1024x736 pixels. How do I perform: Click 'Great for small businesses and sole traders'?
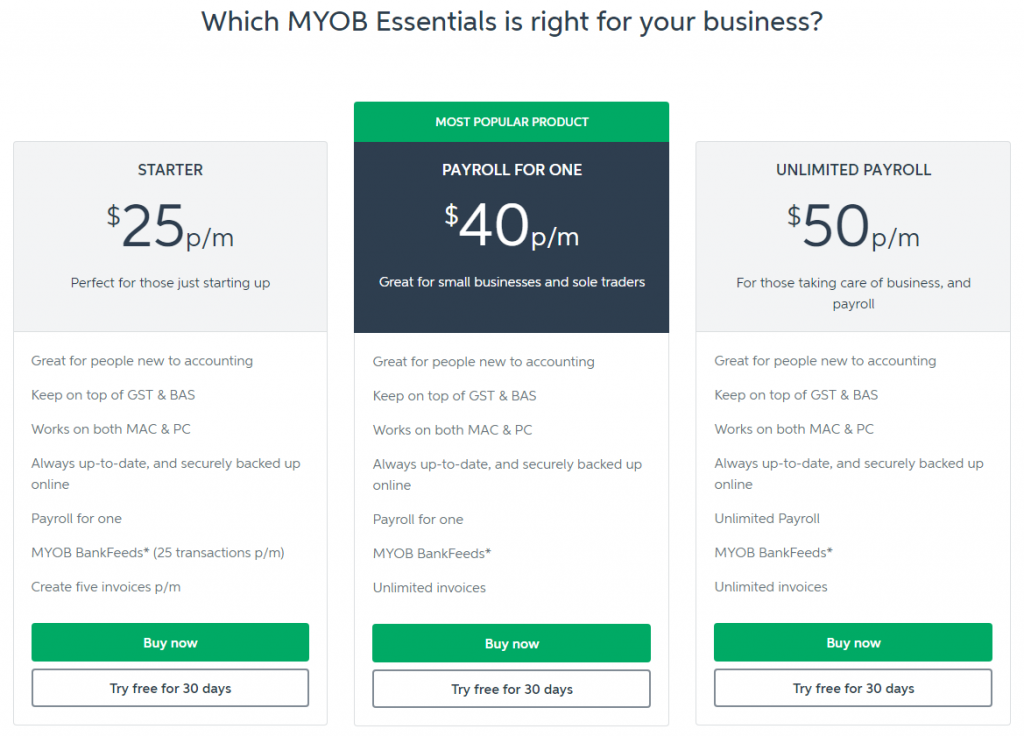(511, 282)
